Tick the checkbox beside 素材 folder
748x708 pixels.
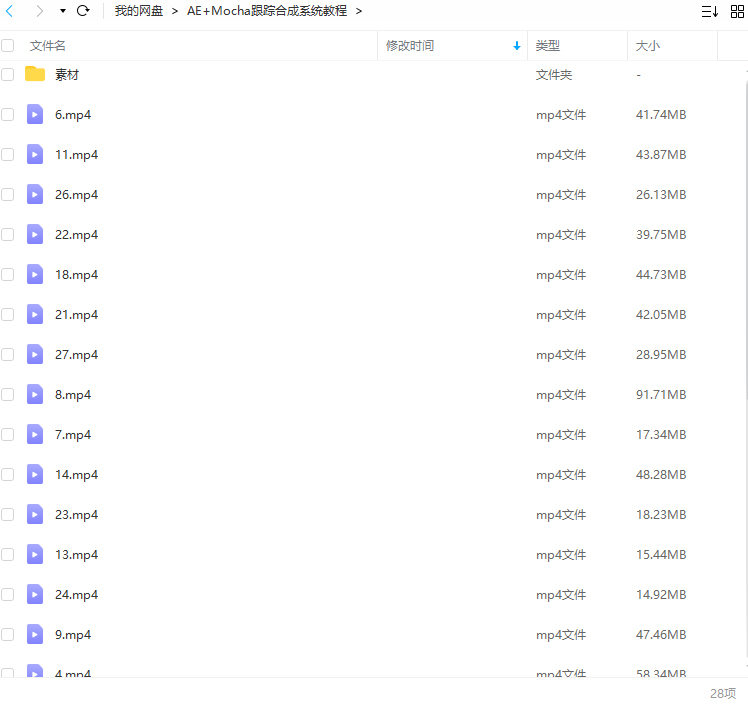(x=8, y=75)
